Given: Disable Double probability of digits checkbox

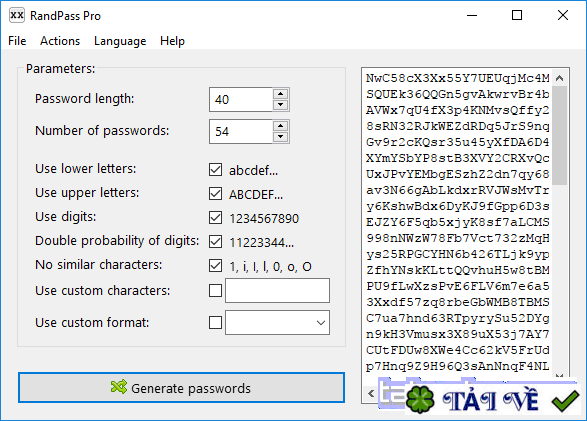Looking at the screenshot, I should tap(215, 242).
